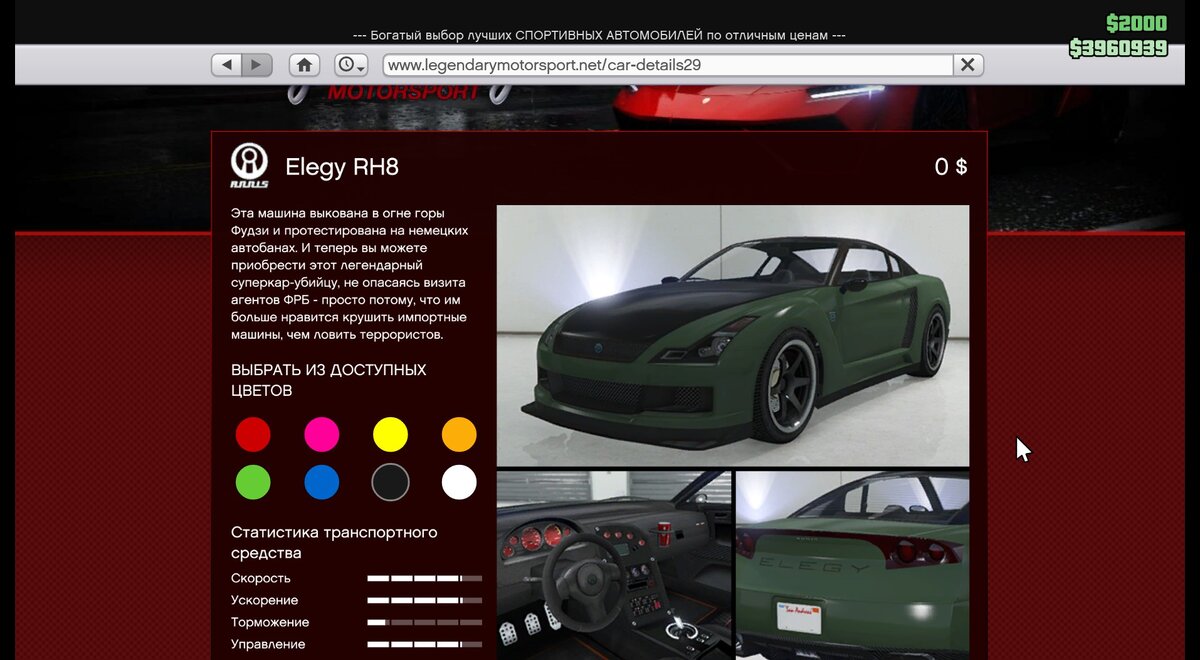Viewport: 1200px width, 660px height.
Task: Click the 0 $ price text
Action: (x=951, y=167)
